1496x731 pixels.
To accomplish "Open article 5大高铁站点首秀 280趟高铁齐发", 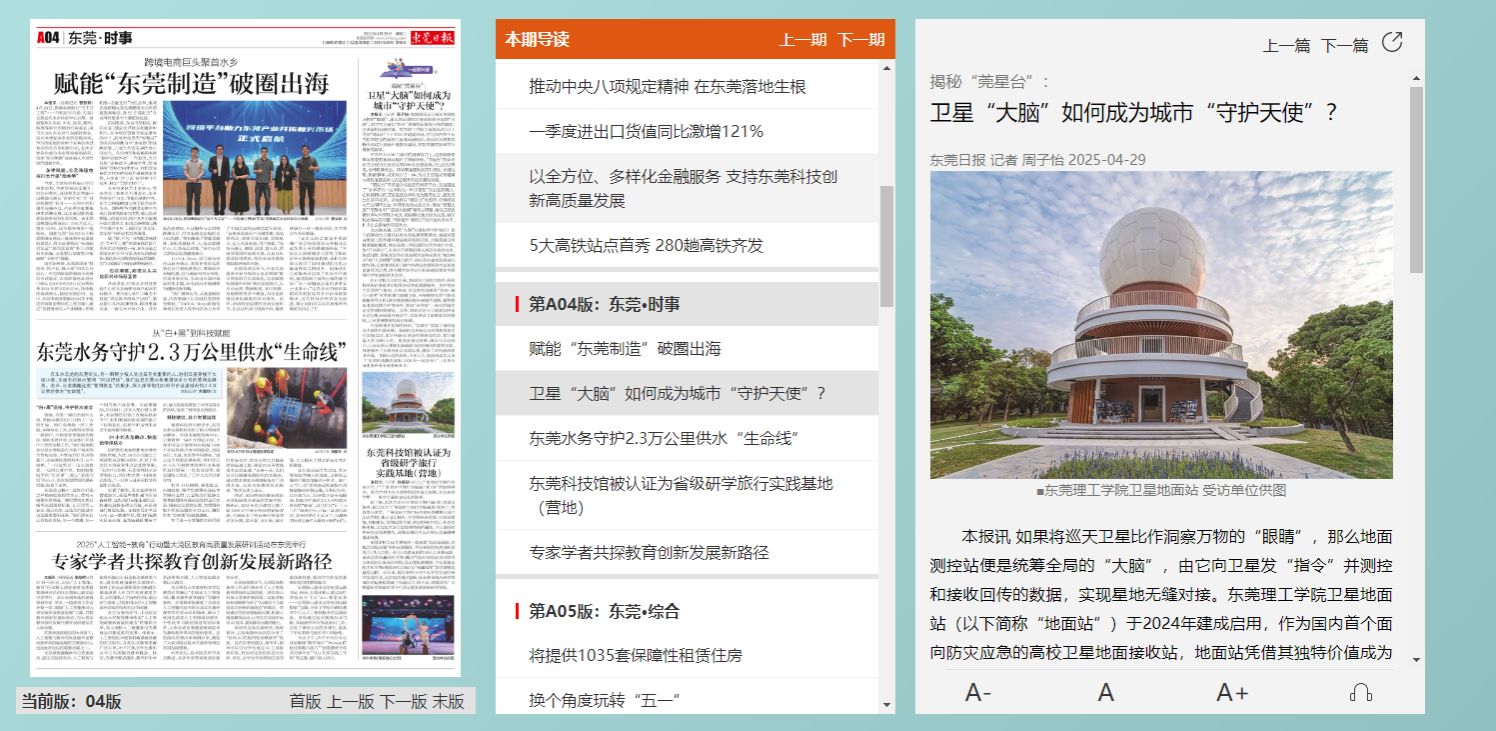I will click(646, 245).
